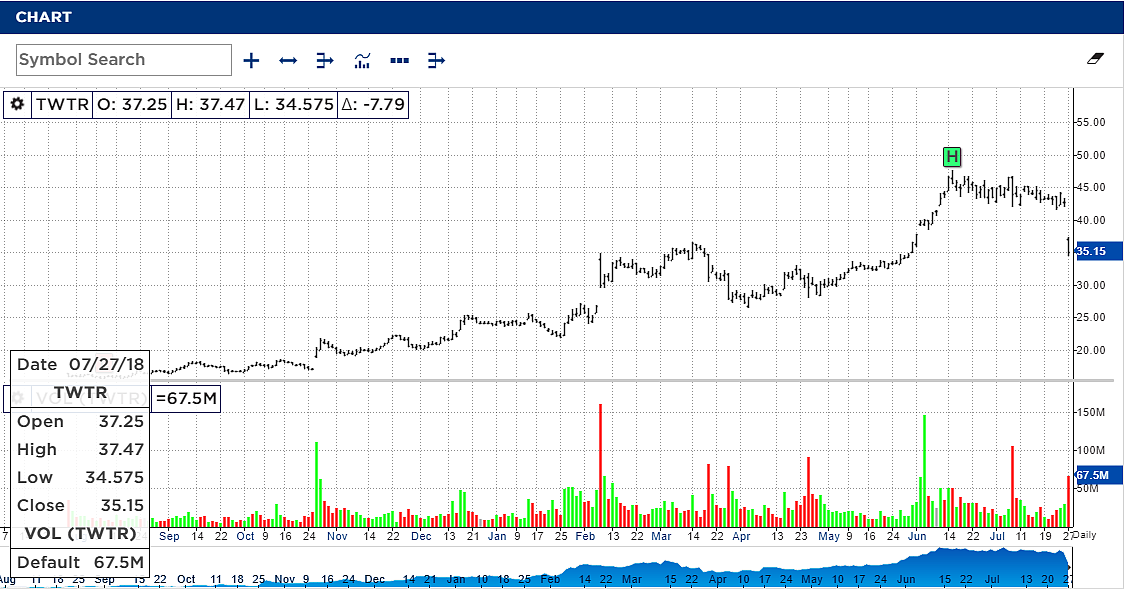1127x589 pixels.
Task: Click the tallest red volume bar in February
Action: 600,466
